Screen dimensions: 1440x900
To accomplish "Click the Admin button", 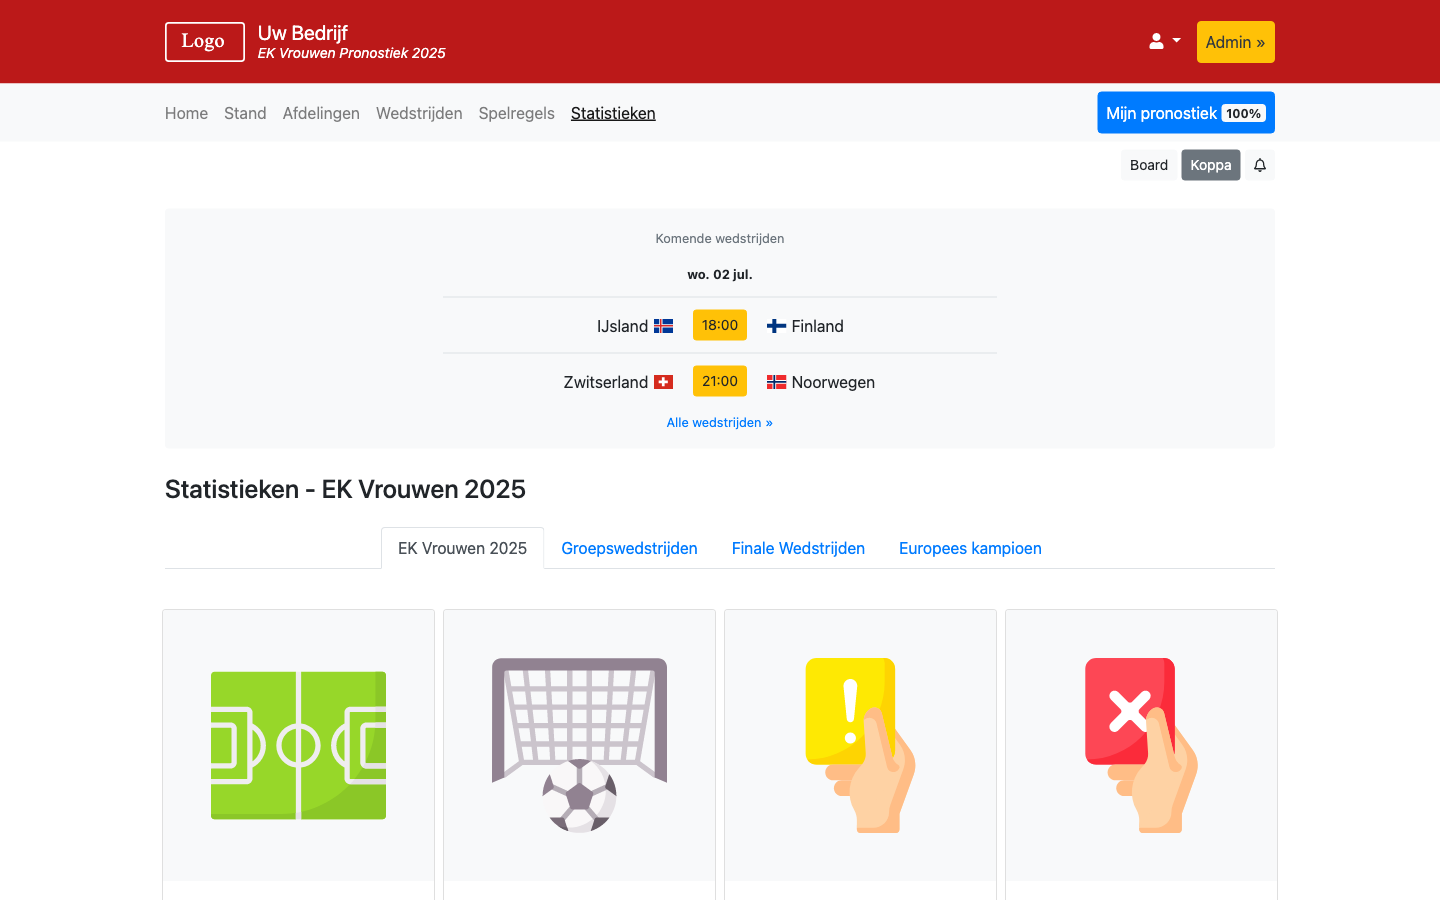I will pos(1235,42).
